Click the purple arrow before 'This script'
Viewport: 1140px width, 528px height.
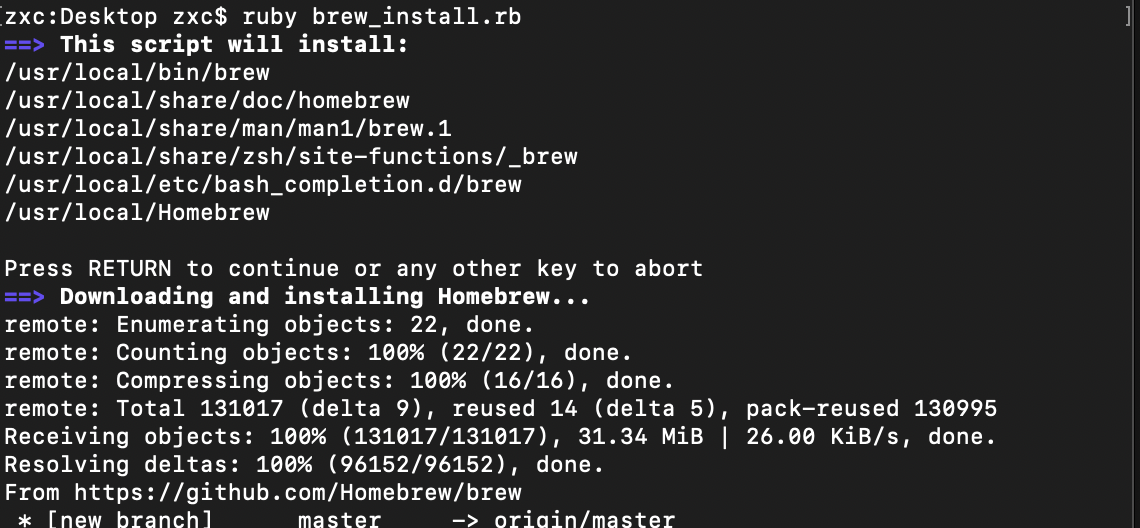click(25, 44)
